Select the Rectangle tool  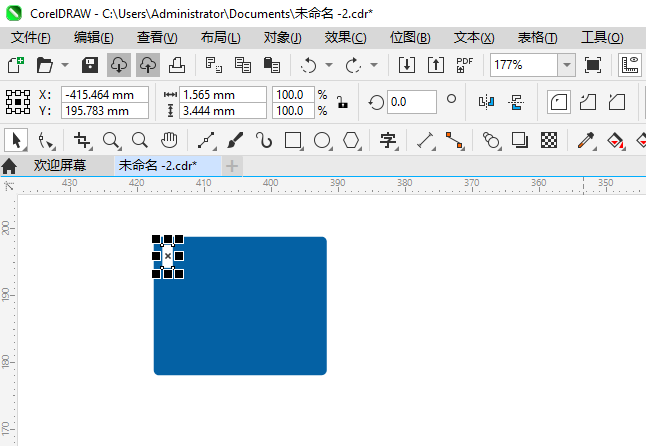click(x=293, y=140)
